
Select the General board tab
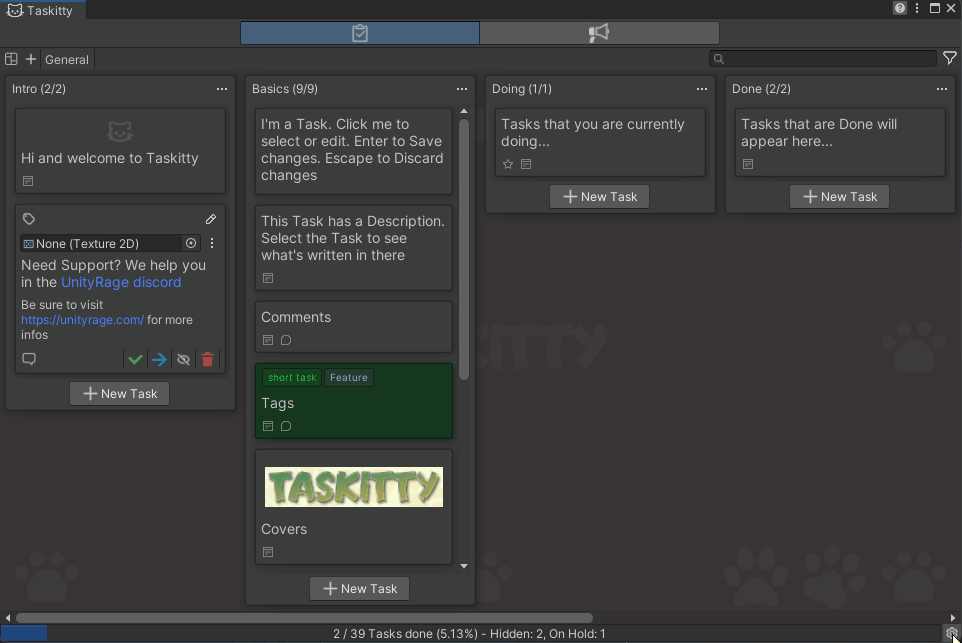coord(67,60)
